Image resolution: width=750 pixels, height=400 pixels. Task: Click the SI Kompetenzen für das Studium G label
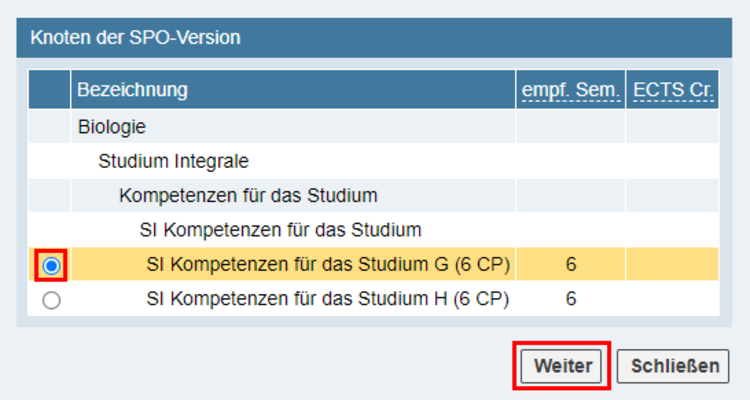pos(328,264)
